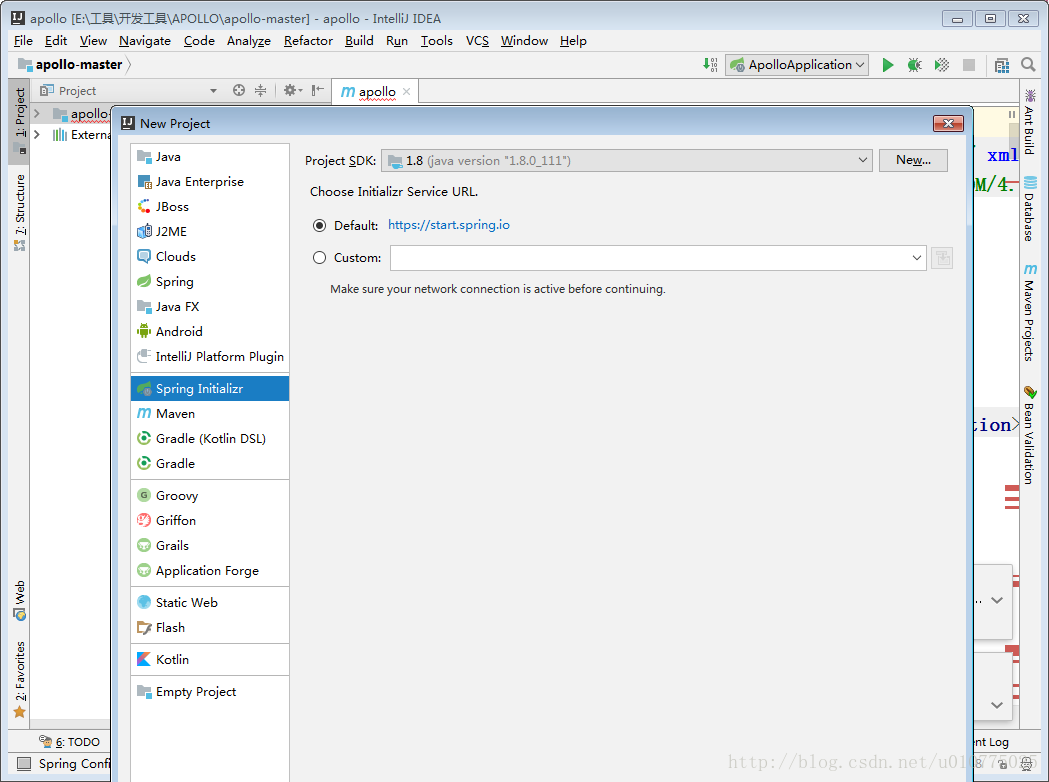Image resolution: width=1049 pixels, height=782 pixels.
Task: Select Static Web project type
Action: point(210,603)
